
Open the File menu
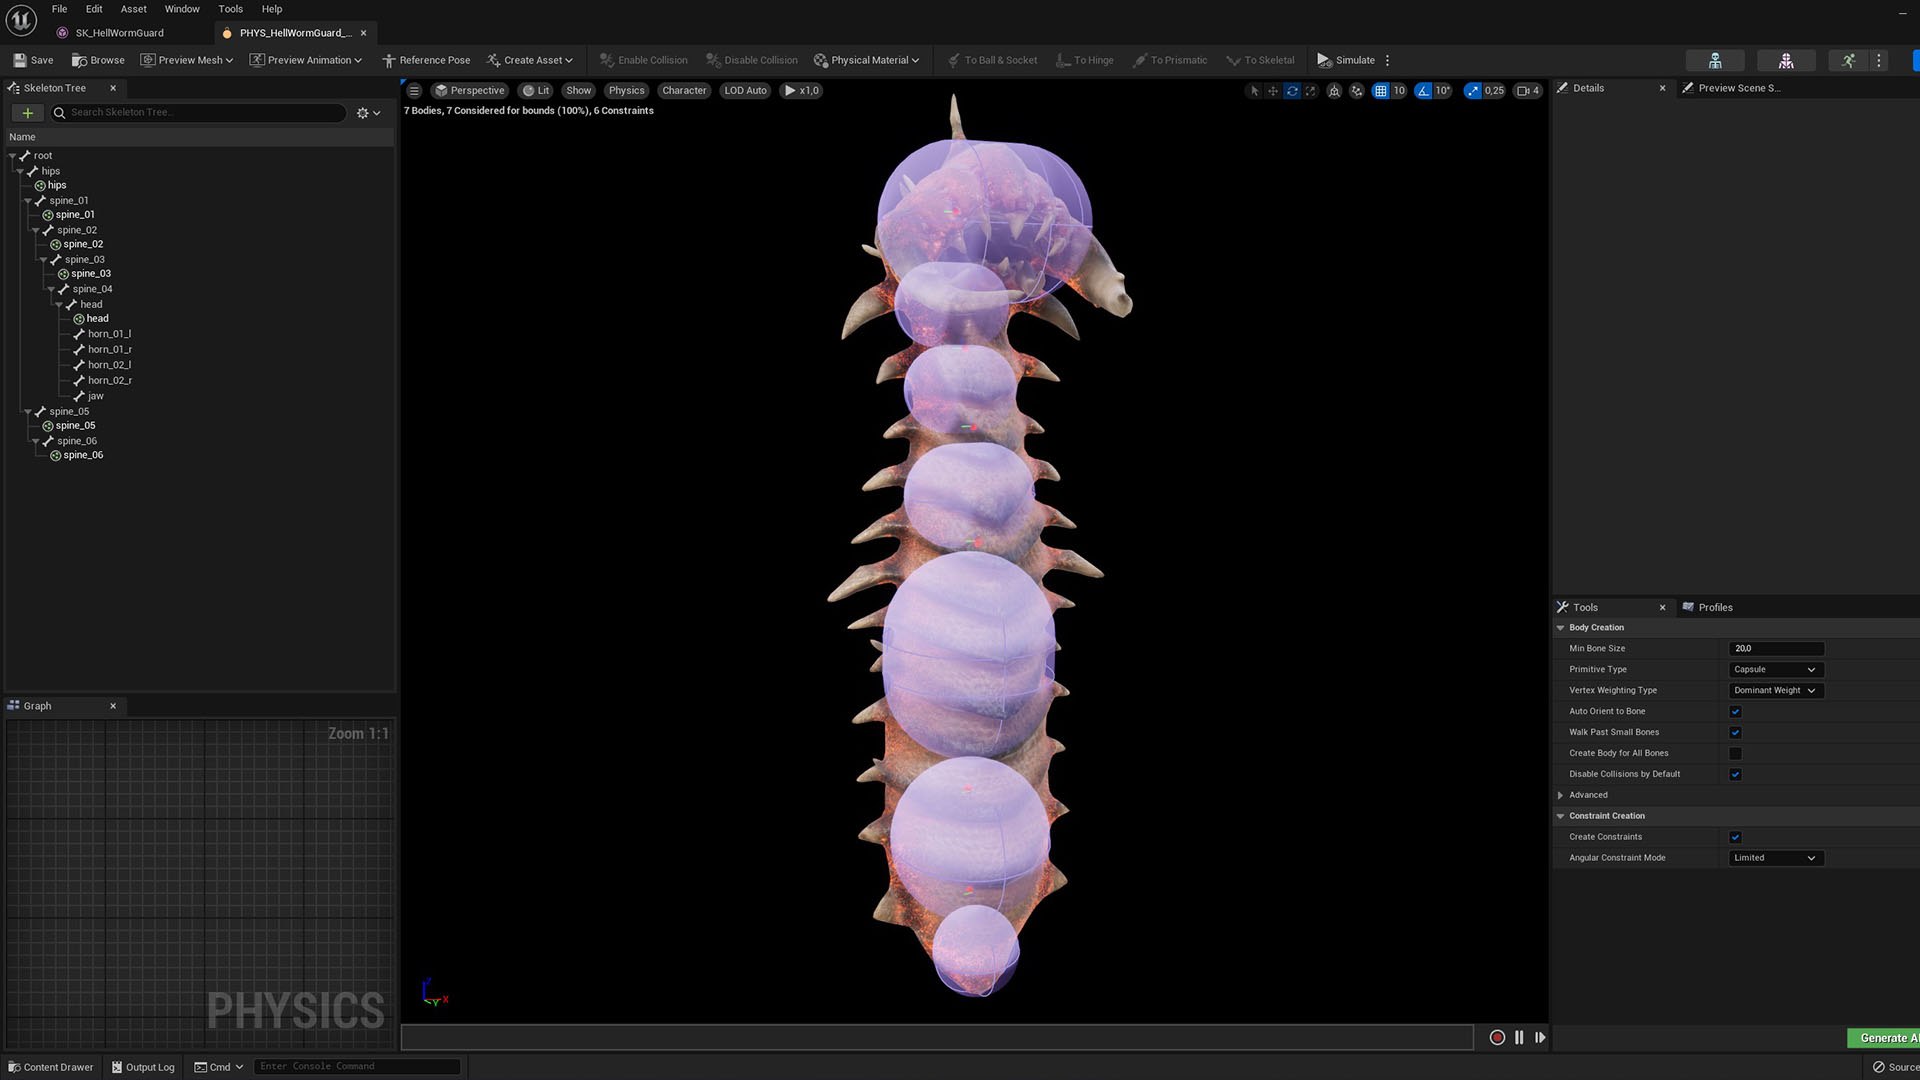tap(59, 9)
